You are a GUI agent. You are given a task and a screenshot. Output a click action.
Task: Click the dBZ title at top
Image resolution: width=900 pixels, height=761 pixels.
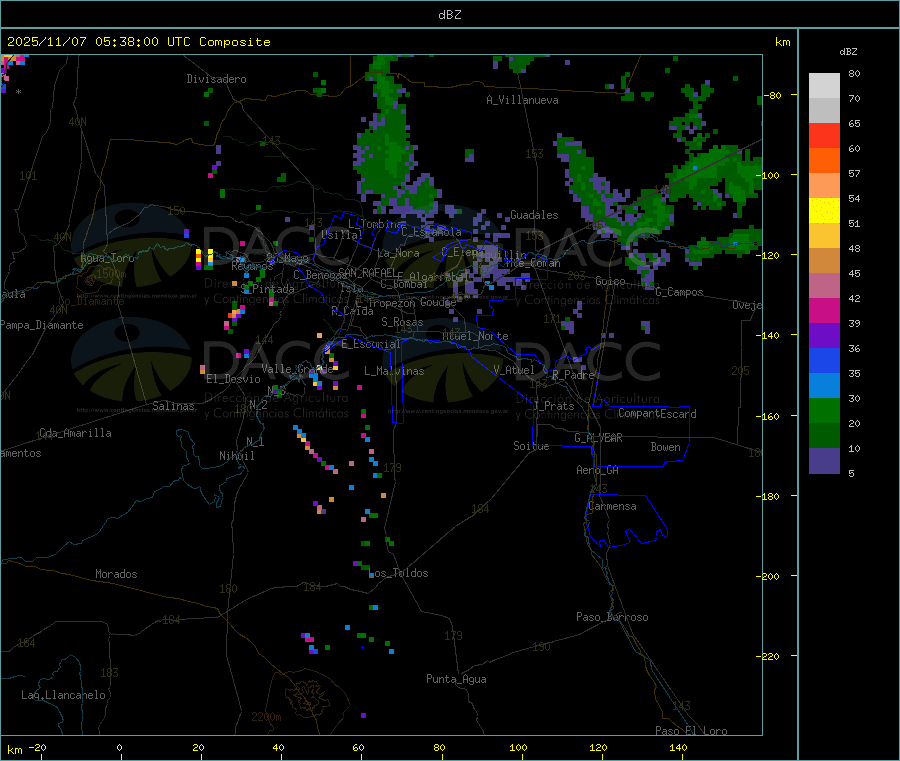tap(449, 15)
